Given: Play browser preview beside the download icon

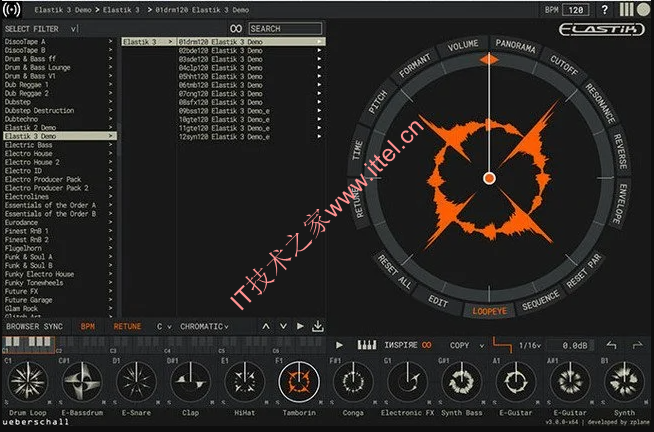Looking at the screenshot, I should point(300,326).
